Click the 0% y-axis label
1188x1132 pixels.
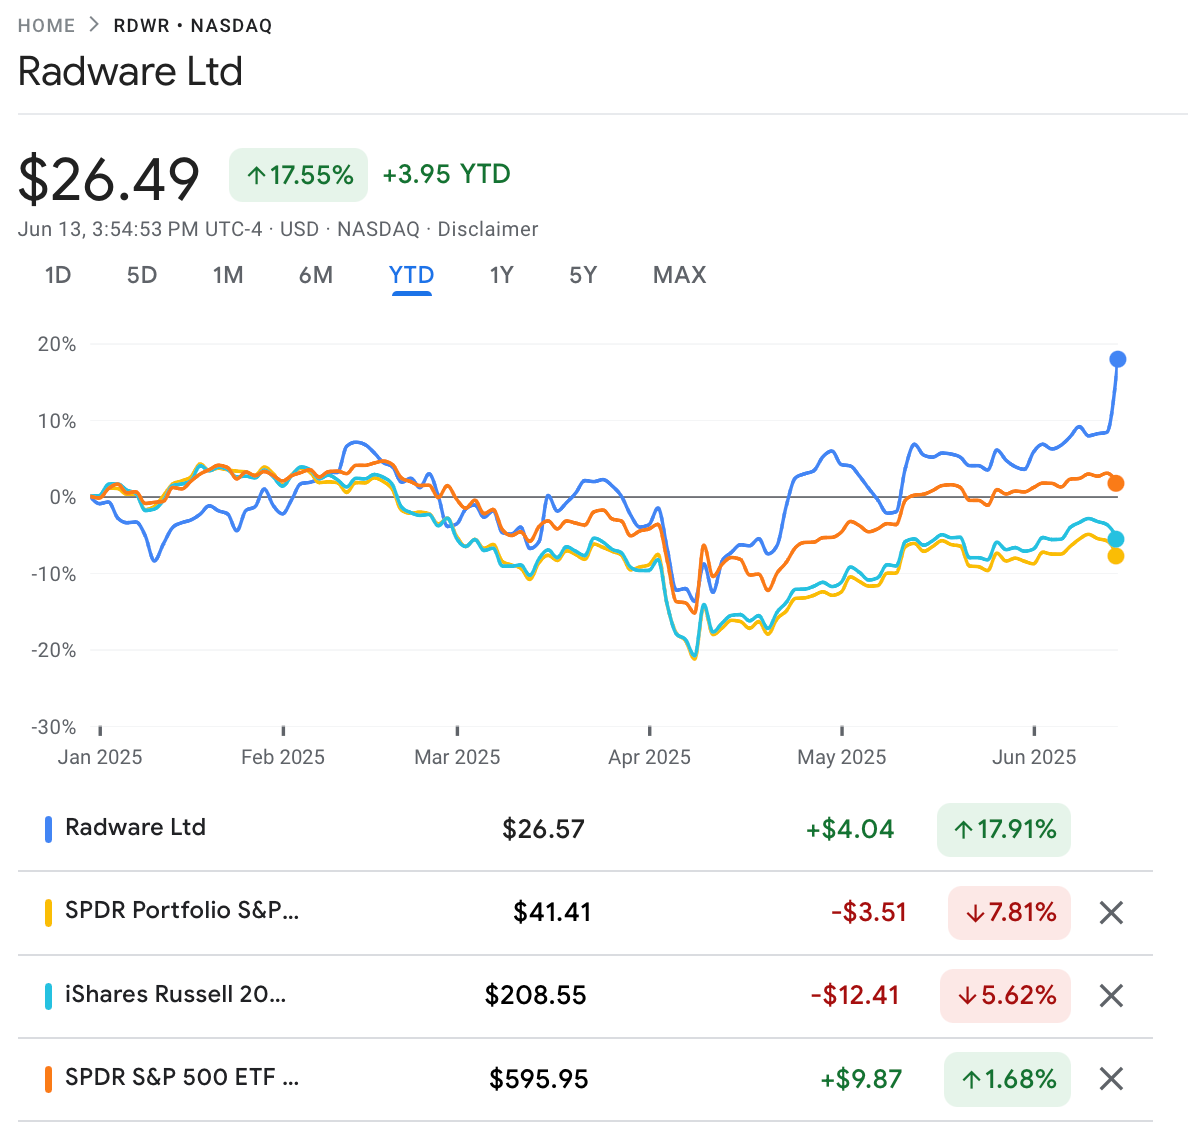[63, 498]
